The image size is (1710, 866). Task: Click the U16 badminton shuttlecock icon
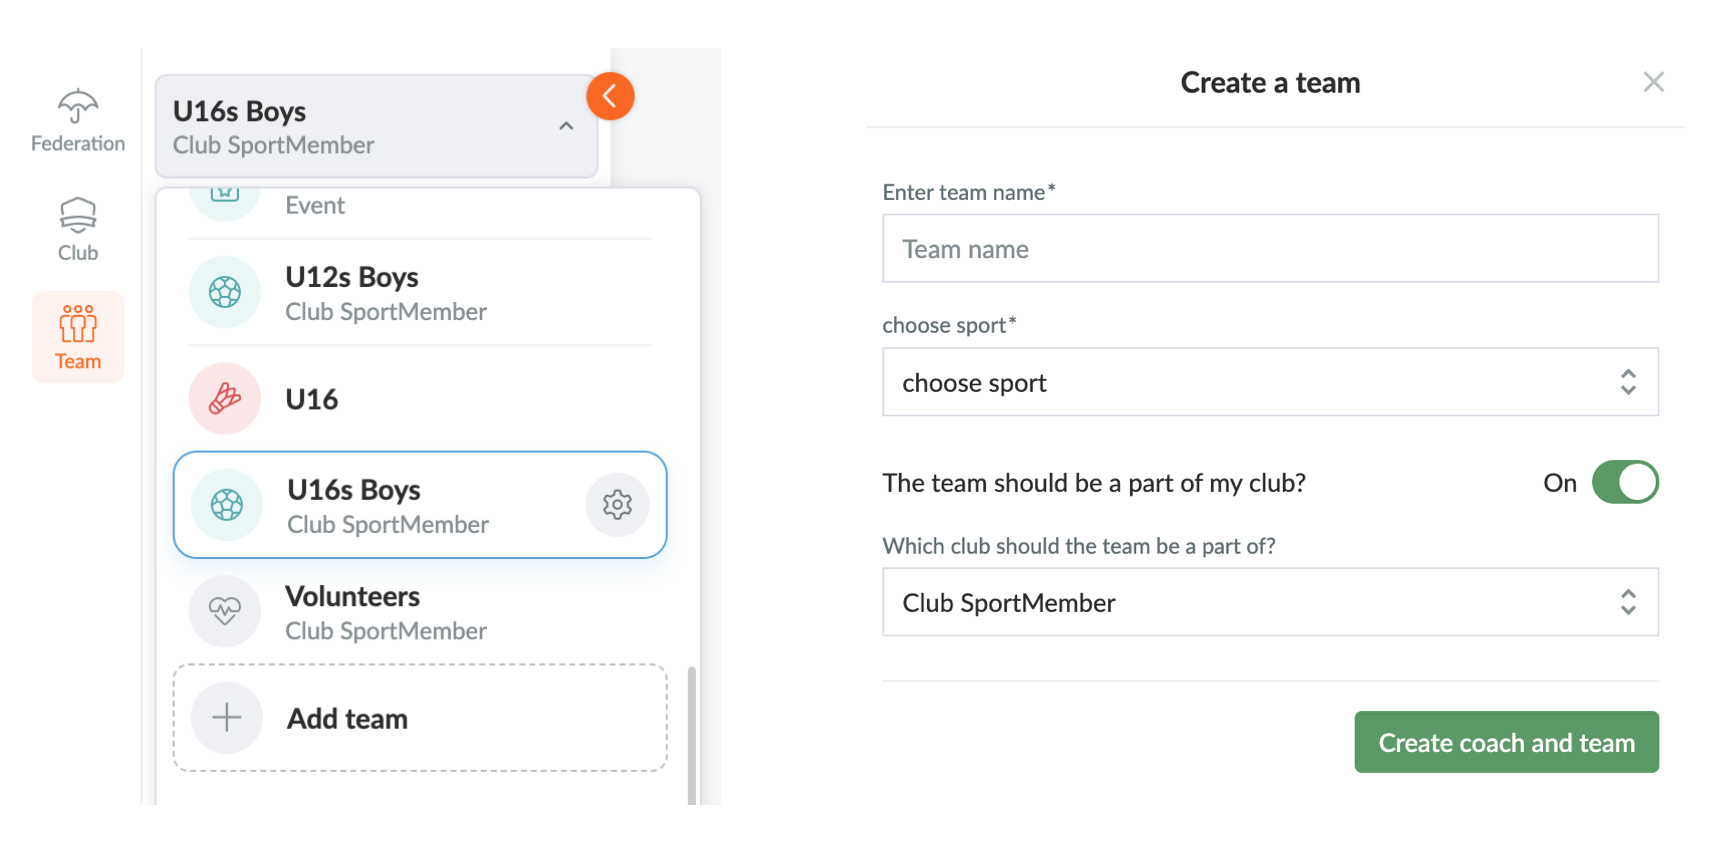225,398
